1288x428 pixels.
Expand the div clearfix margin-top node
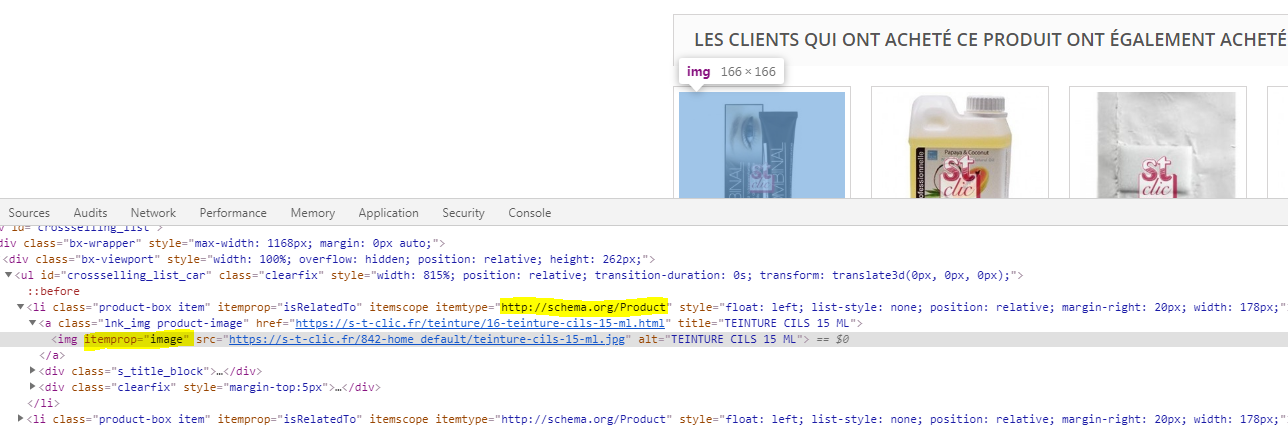[33, 387]
